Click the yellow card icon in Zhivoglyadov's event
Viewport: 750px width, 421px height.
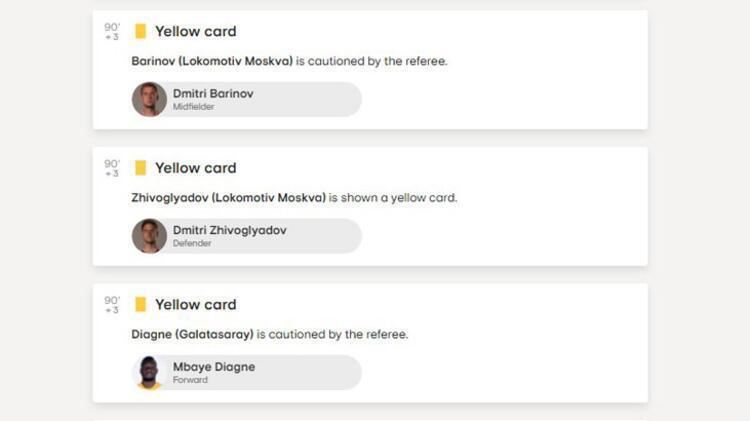click(x=141, y=168)
